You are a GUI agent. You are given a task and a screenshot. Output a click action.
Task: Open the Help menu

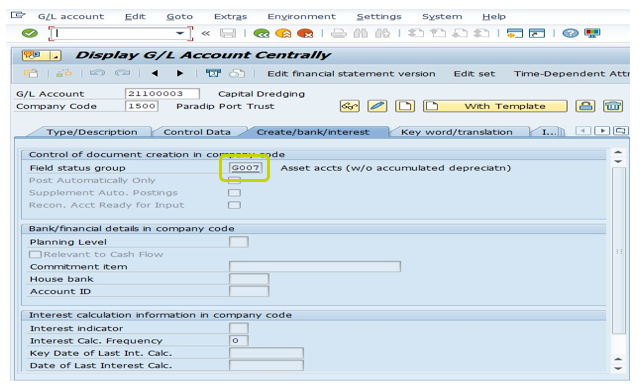coord(494,17)
